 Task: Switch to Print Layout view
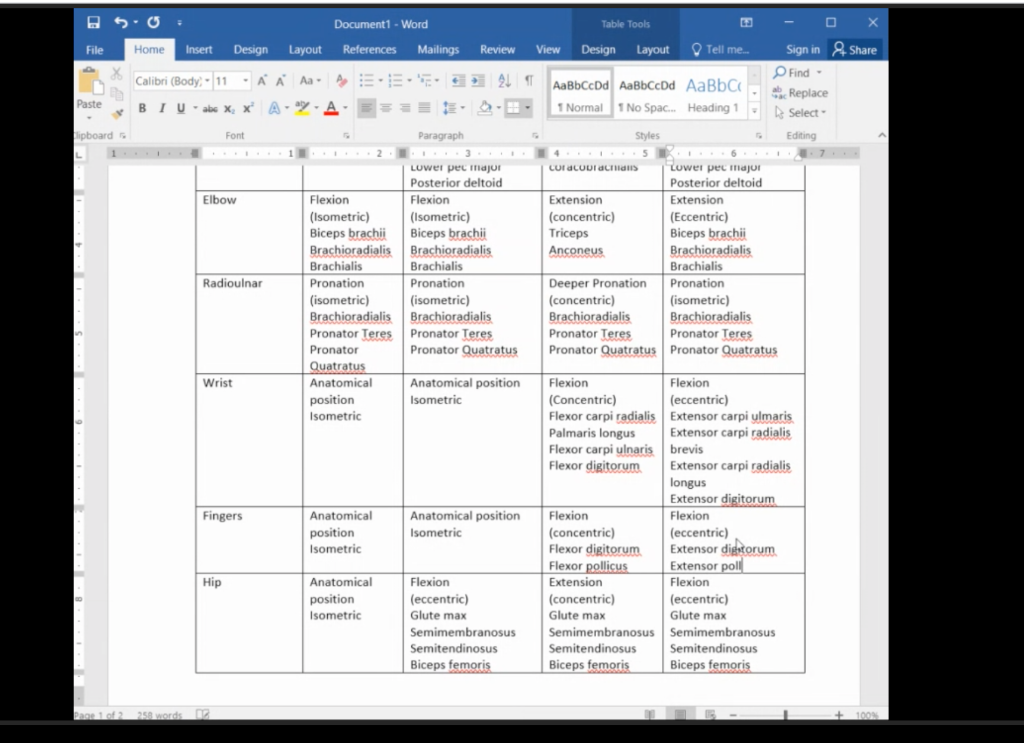click(x=680, y=715)
